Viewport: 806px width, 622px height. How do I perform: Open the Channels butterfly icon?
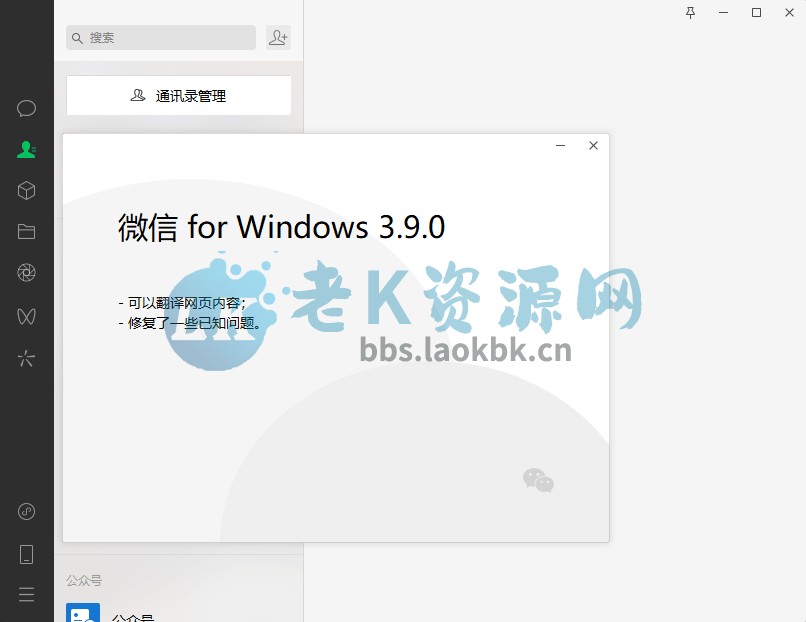click(26, 316)
